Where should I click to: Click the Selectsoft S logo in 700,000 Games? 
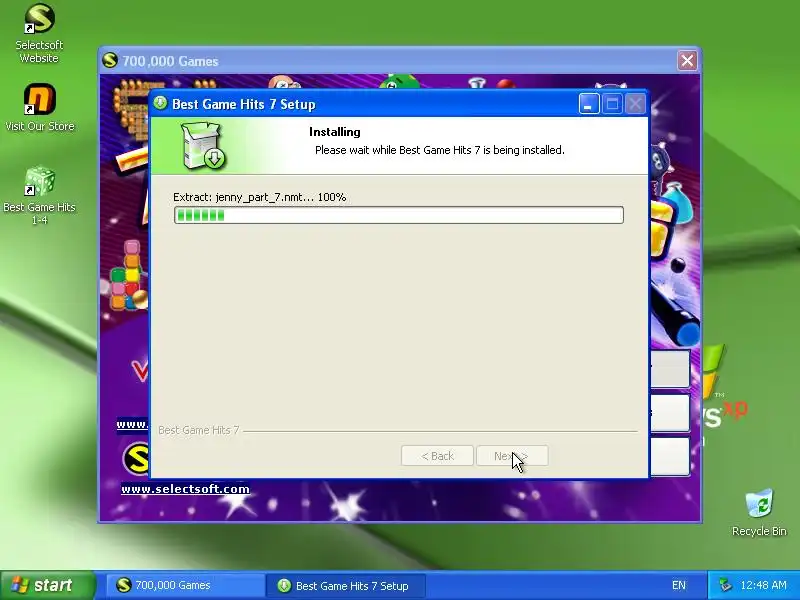click(136, 458)
